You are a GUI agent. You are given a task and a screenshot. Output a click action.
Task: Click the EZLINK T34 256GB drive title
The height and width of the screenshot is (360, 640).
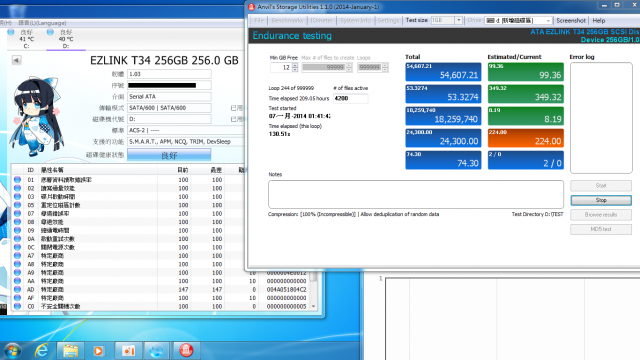[x=164, y=60]
